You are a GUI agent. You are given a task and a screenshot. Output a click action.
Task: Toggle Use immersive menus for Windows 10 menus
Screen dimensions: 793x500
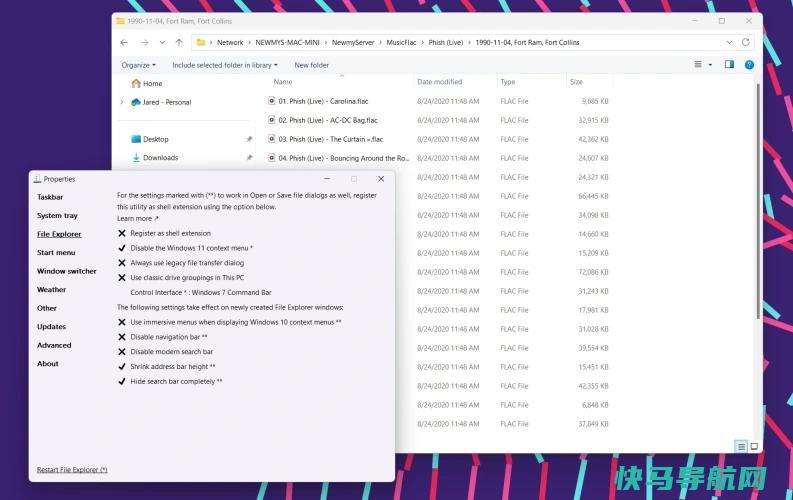[x=230, y=322]
